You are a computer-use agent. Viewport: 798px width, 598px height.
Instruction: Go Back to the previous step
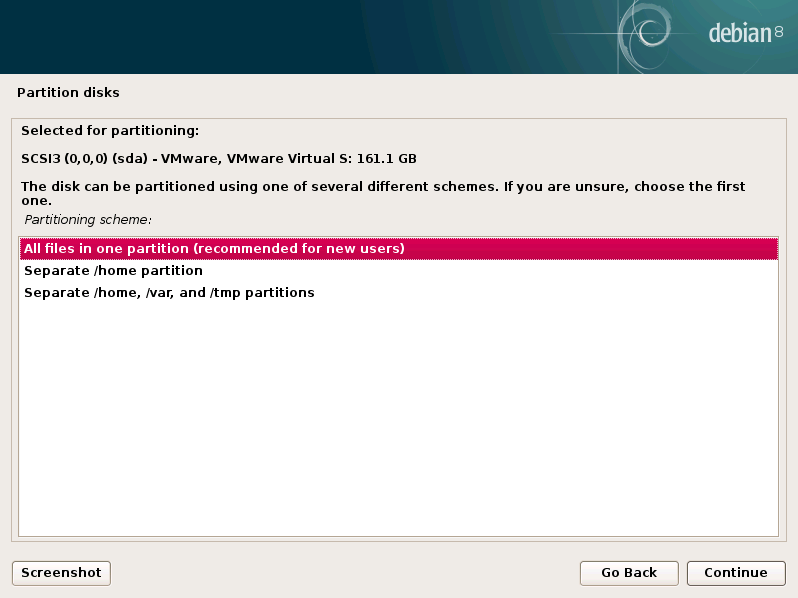click(629, 573)
